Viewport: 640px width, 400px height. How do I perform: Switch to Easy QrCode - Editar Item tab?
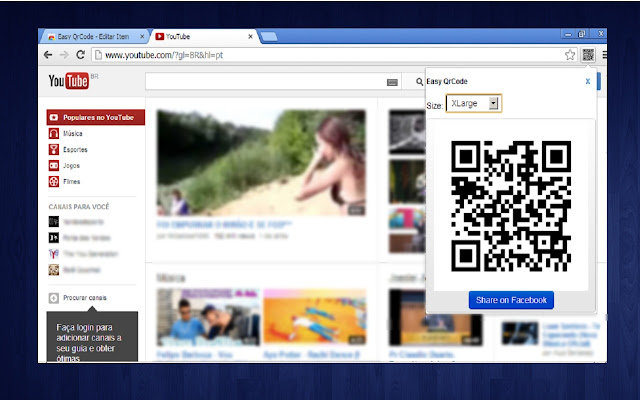(93, 36)
